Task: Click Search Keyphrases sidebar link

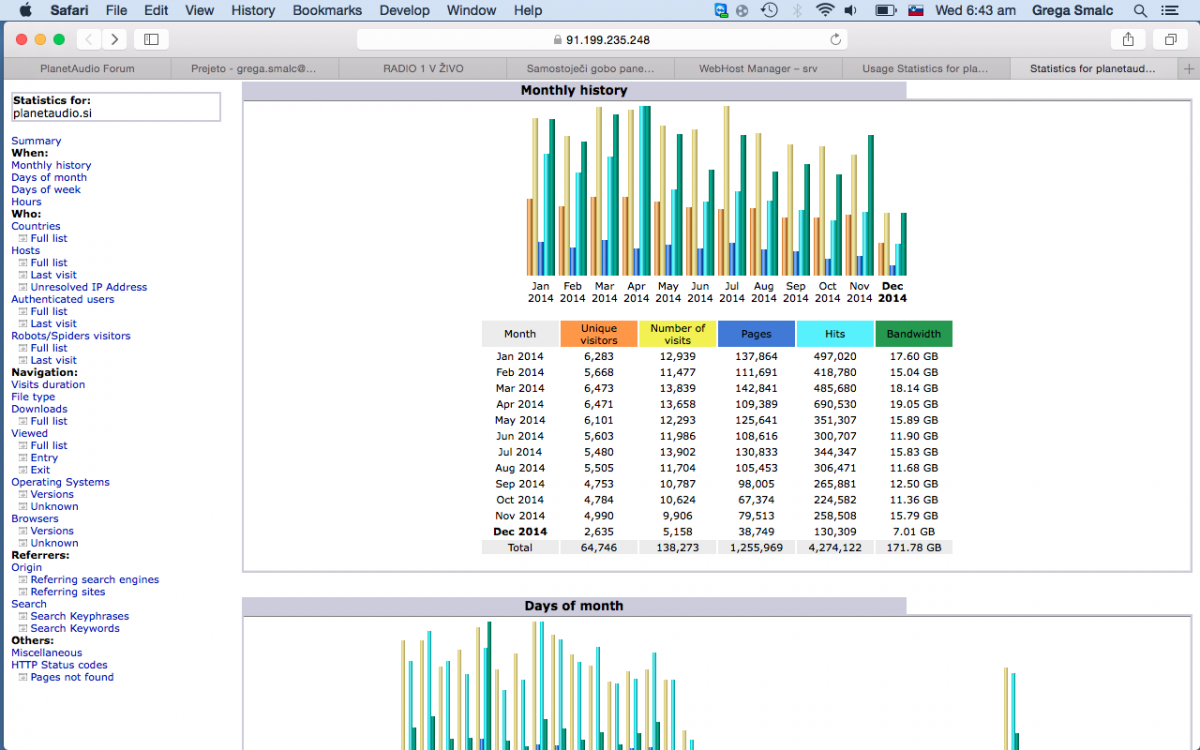Action: pyautogui.click(x=79, y=616)
